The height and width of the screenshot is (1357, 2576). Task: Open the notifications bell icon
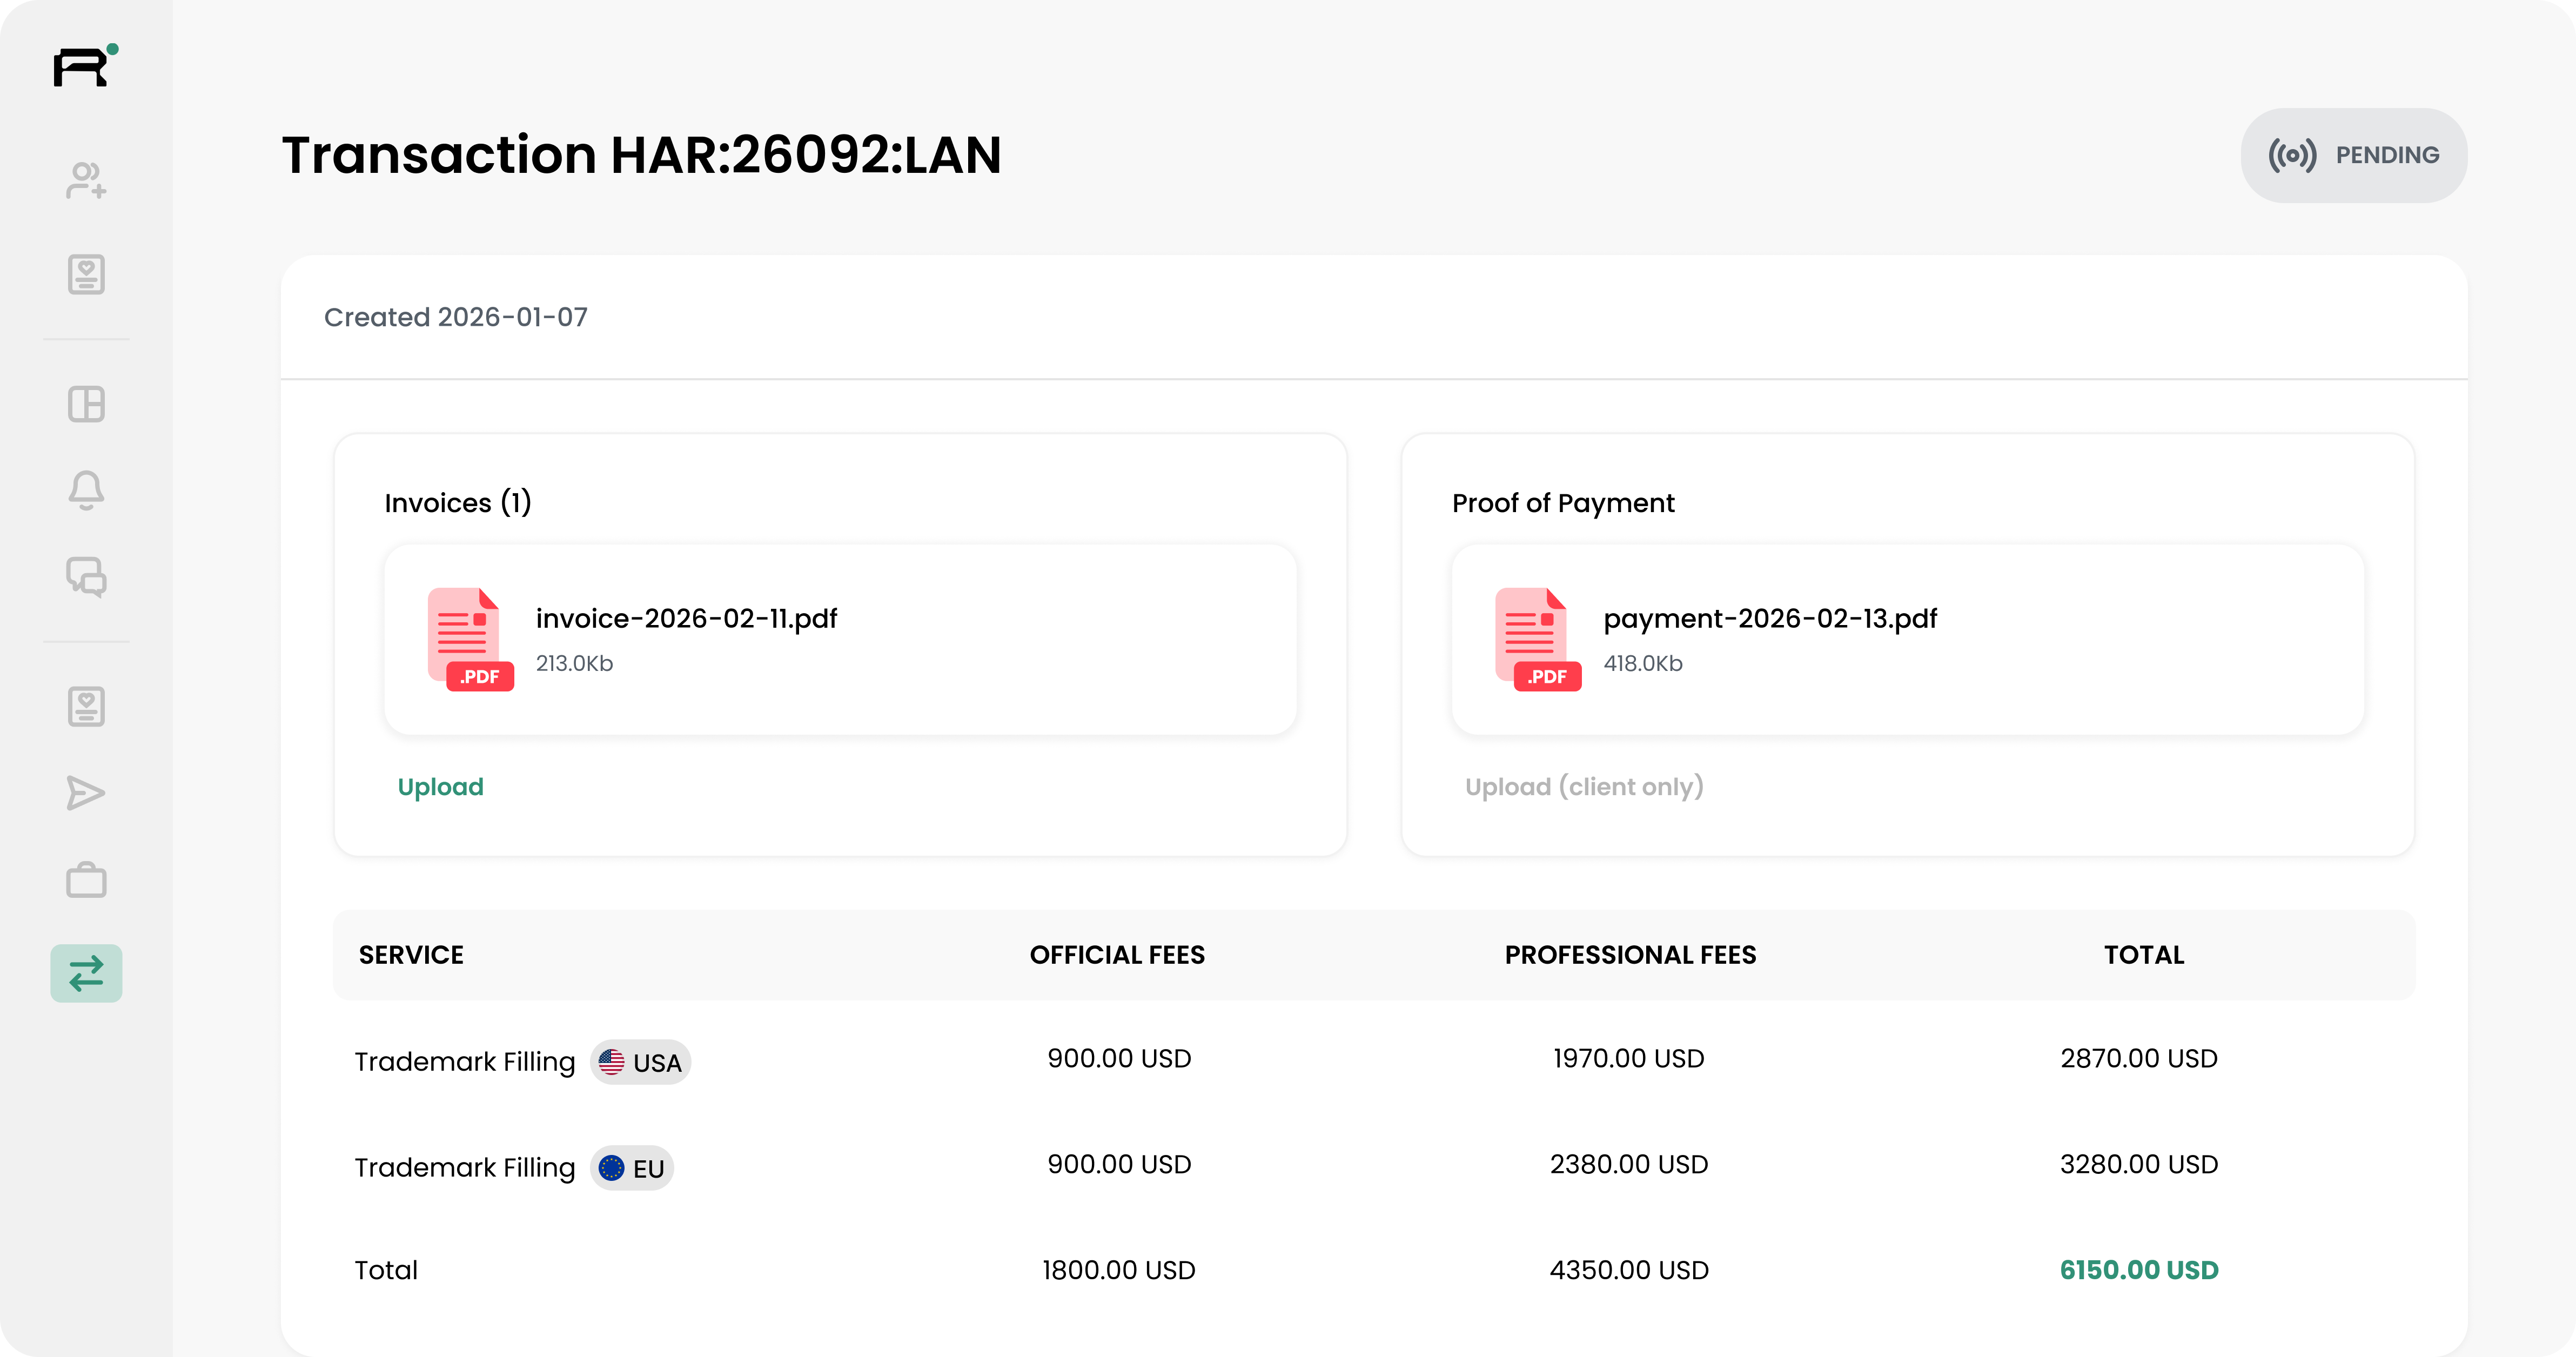point(86,490)
